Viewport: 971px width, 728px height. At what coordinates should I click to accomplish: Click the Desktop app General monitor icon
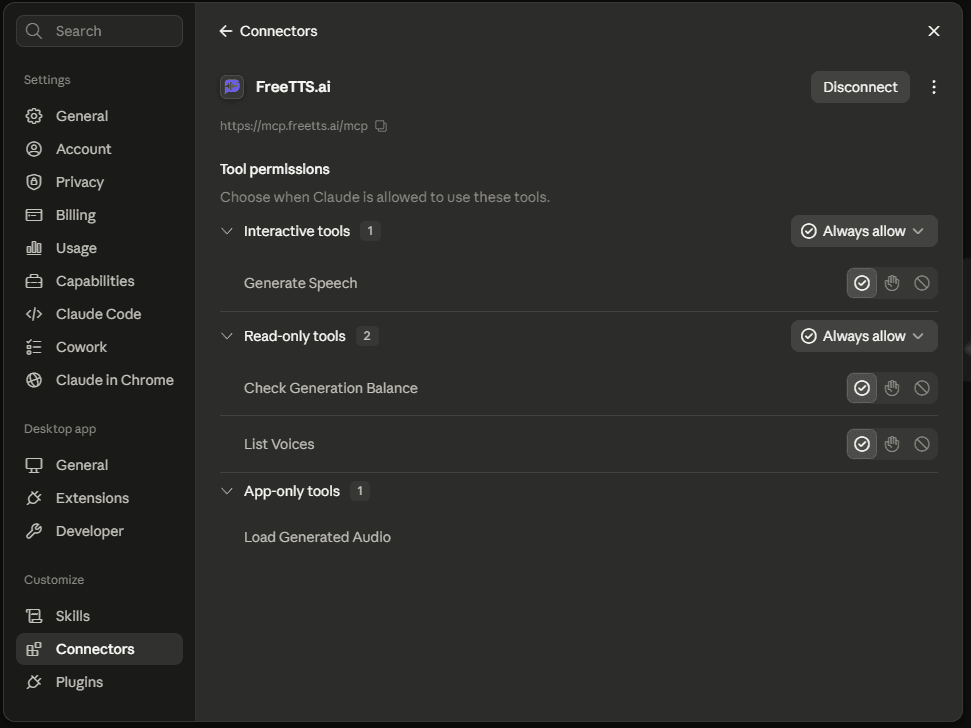(x=34, y=465)
